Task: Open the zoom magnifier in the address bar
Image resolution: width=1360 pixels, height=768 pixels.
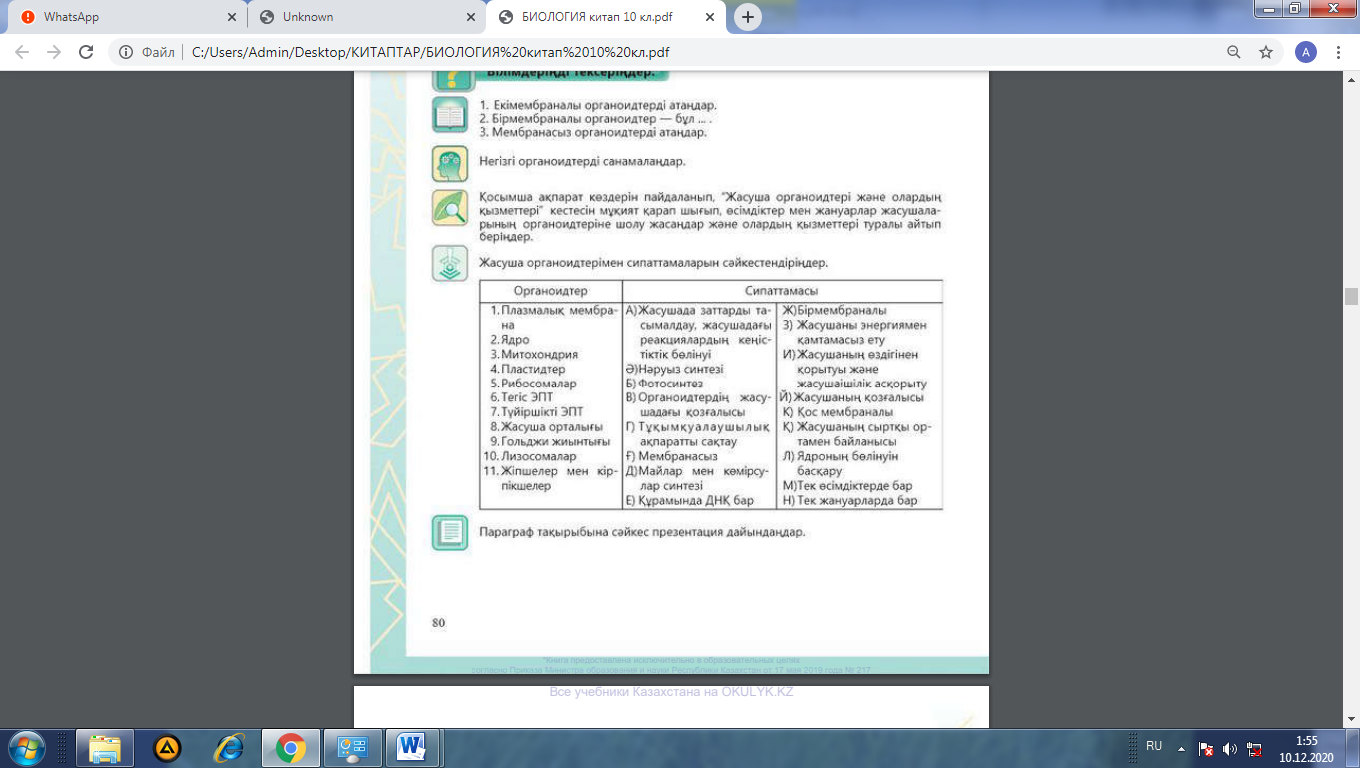Action: click(x=1235, y=52)
